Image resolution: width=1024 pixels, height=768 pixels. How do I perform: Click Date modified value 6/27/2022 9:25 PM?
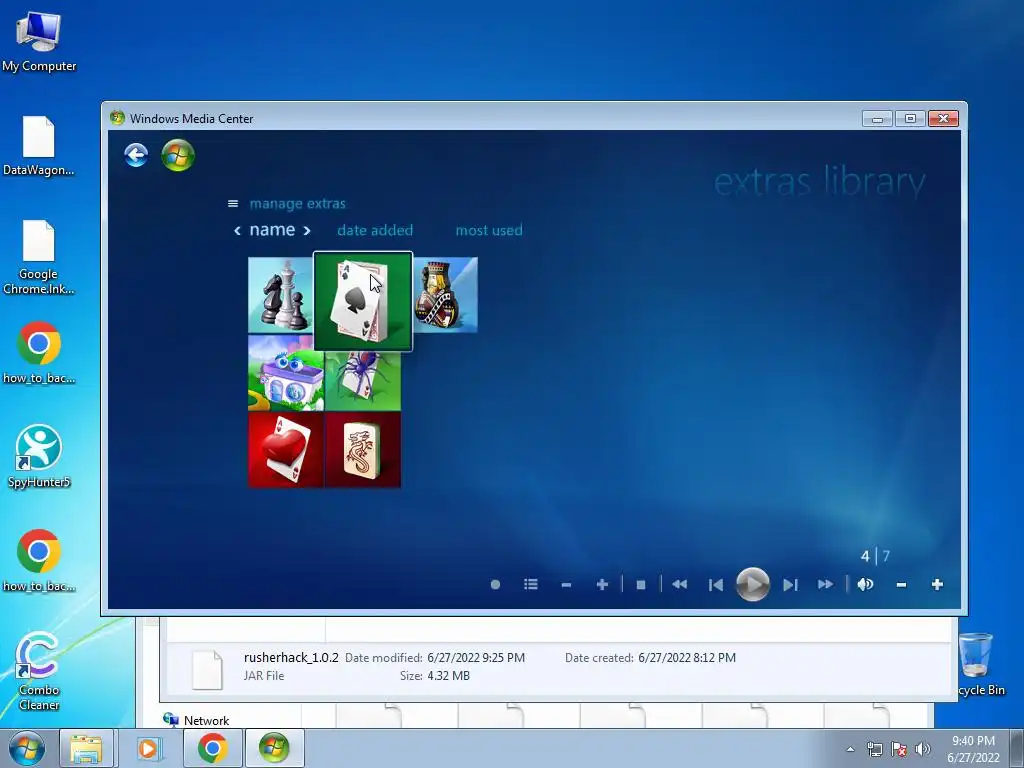click(x=476, y=658)
